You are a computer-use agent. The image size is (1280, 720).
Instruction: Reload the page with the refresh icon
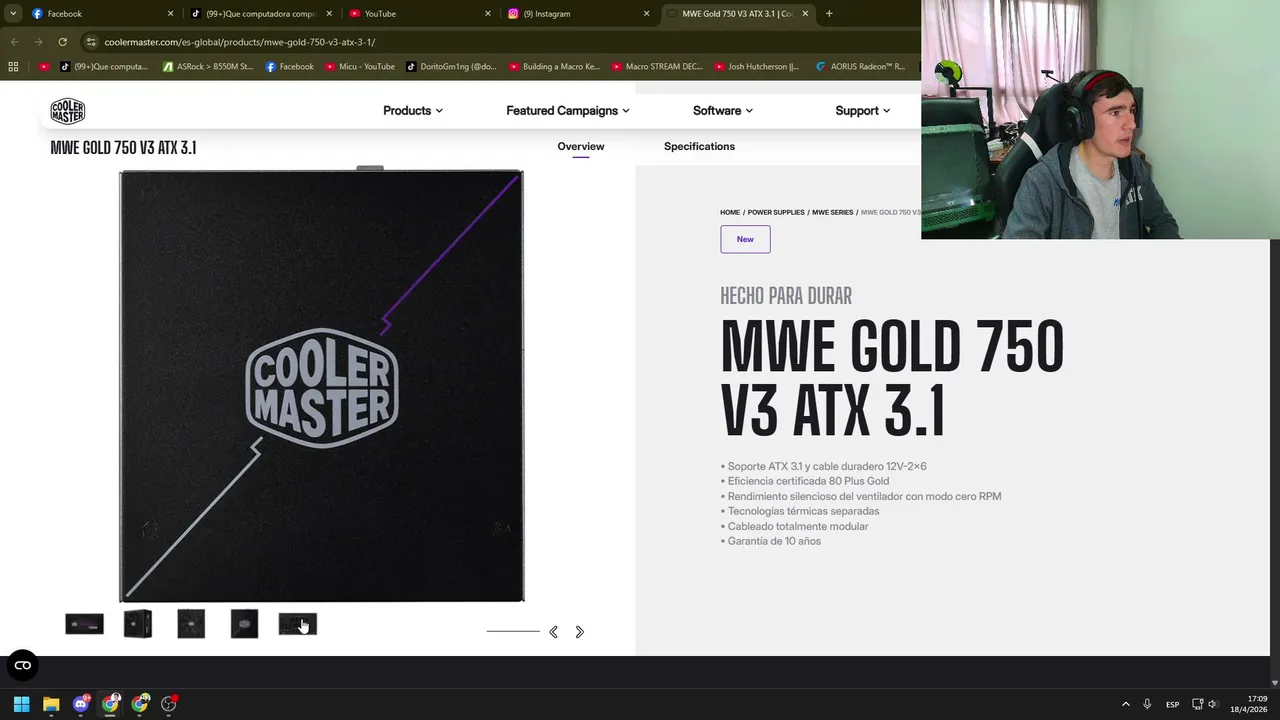click(x=62, y=42)
